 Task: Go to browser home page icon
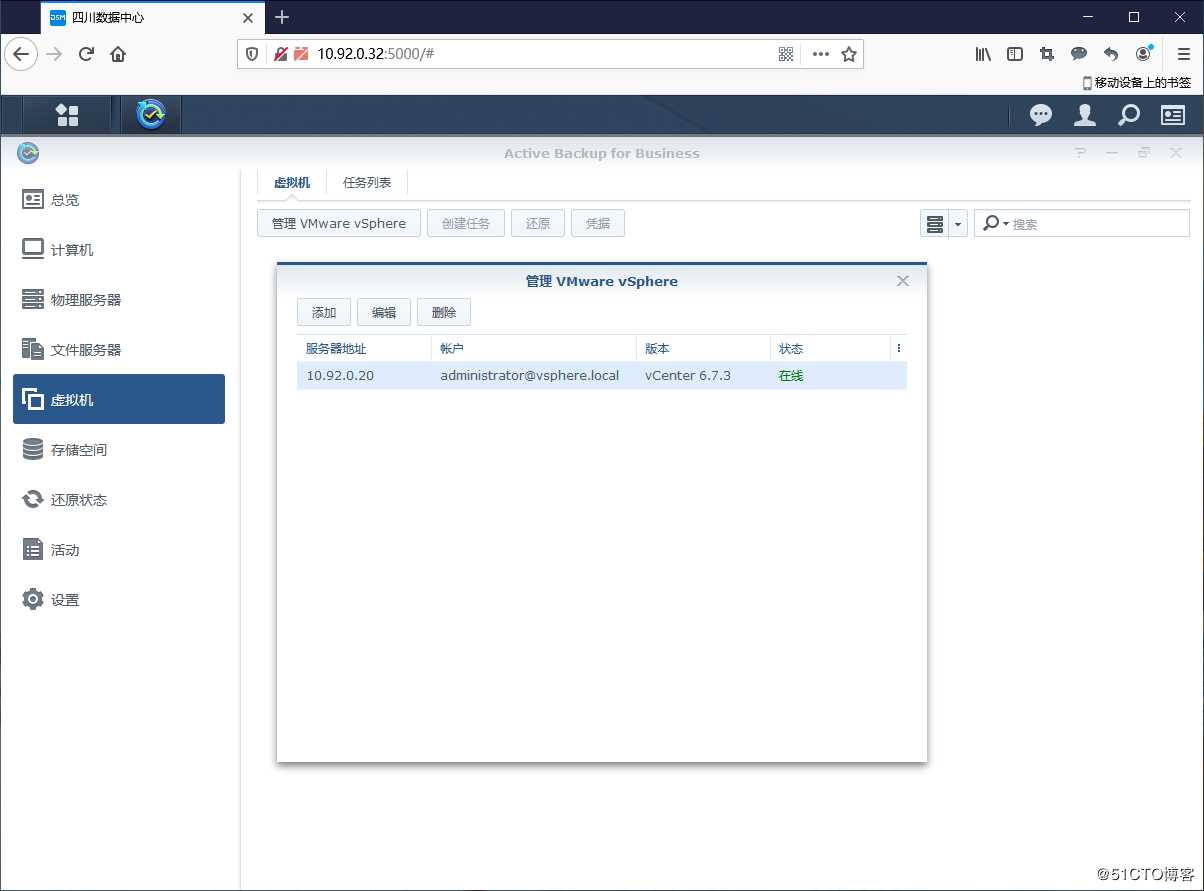(118, 54)
